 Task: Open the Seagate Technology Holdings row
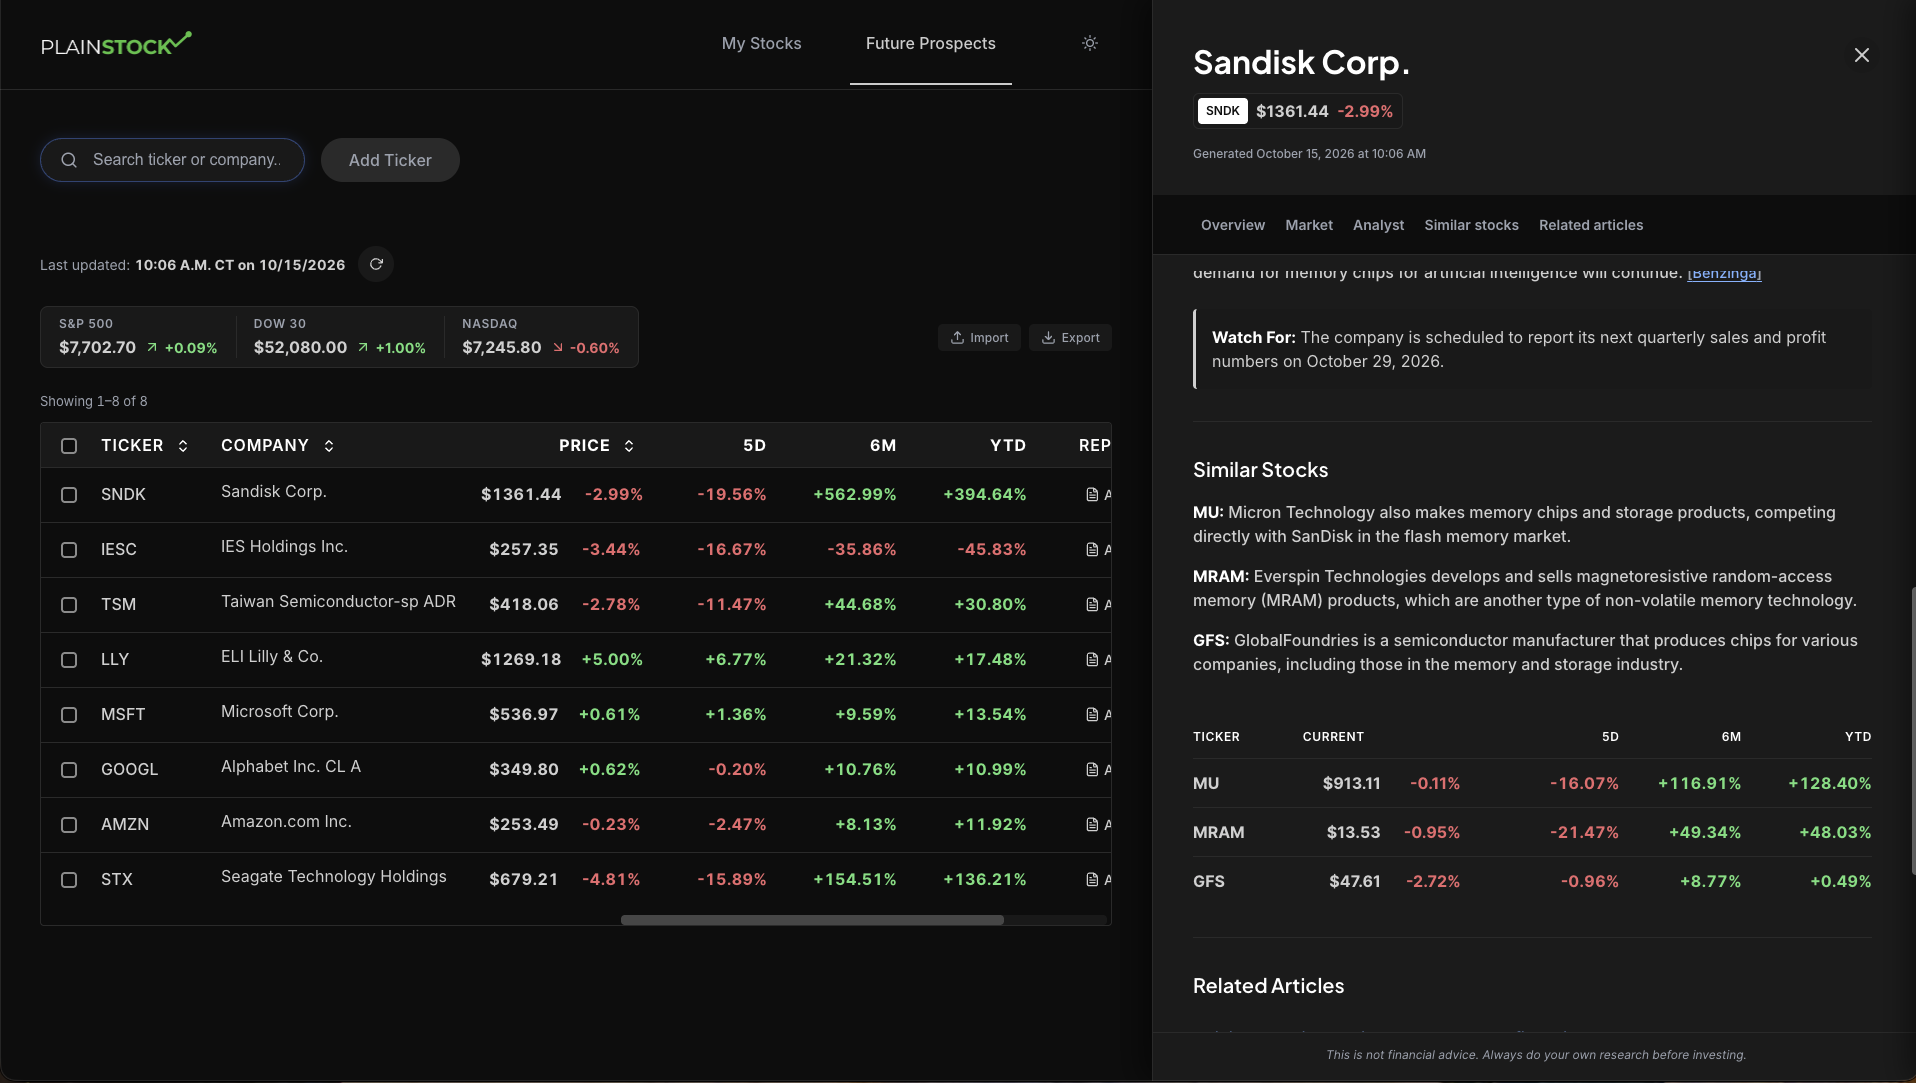[576, 880]
